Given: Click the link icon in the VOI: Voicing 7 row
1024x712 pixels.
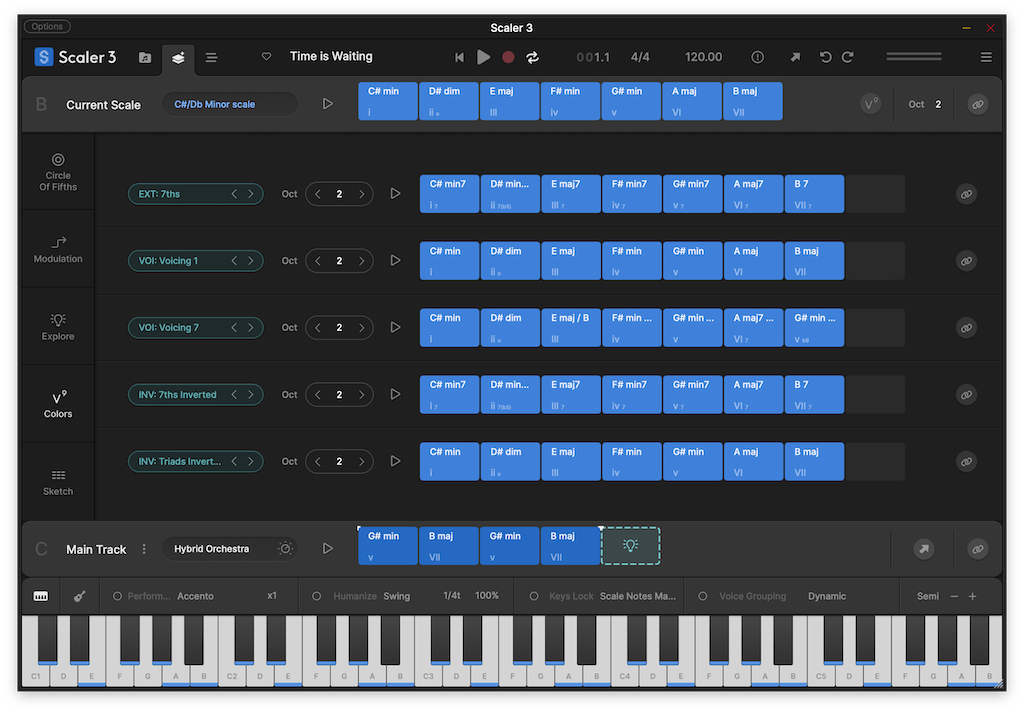Looking at the screenshot, I should [967, 328].
